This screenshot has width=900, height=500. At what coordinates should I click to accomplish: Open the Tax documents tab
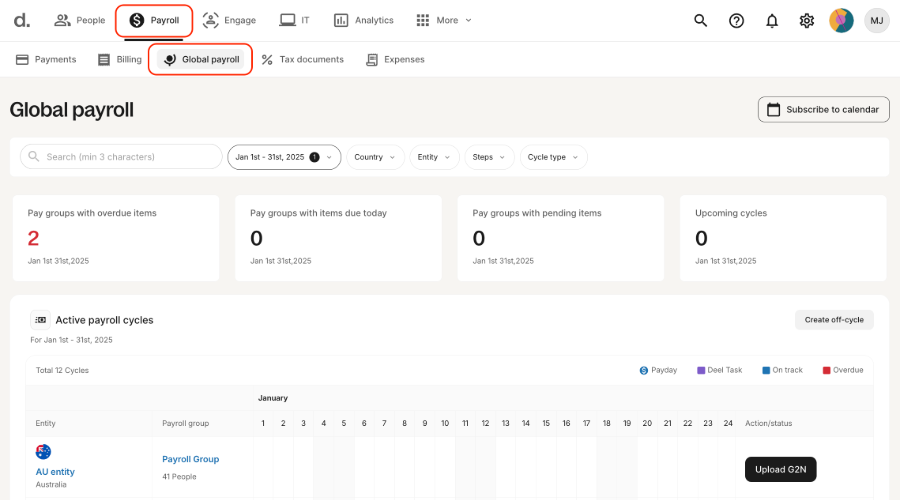tap(302, 59)
